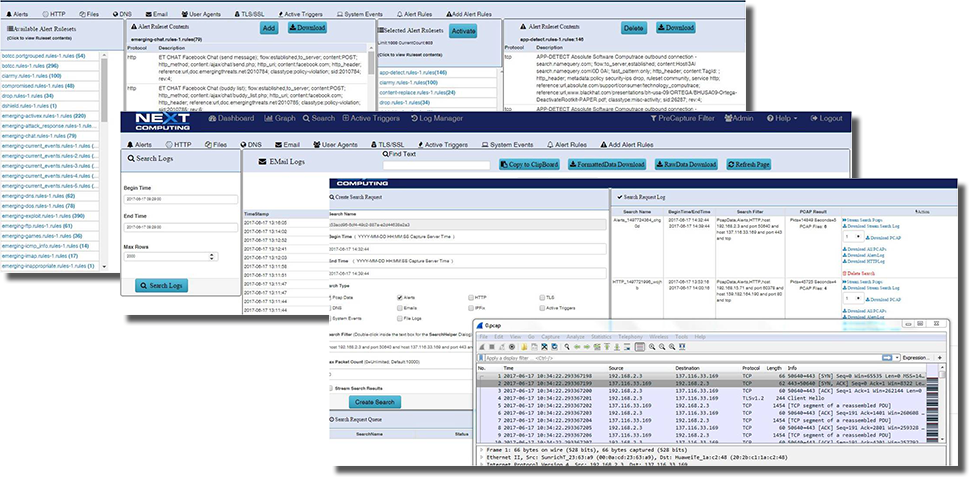This screenshot has height=478, width=970.
Task: Enable the File Logs checkbox
Action: [400, 318]
